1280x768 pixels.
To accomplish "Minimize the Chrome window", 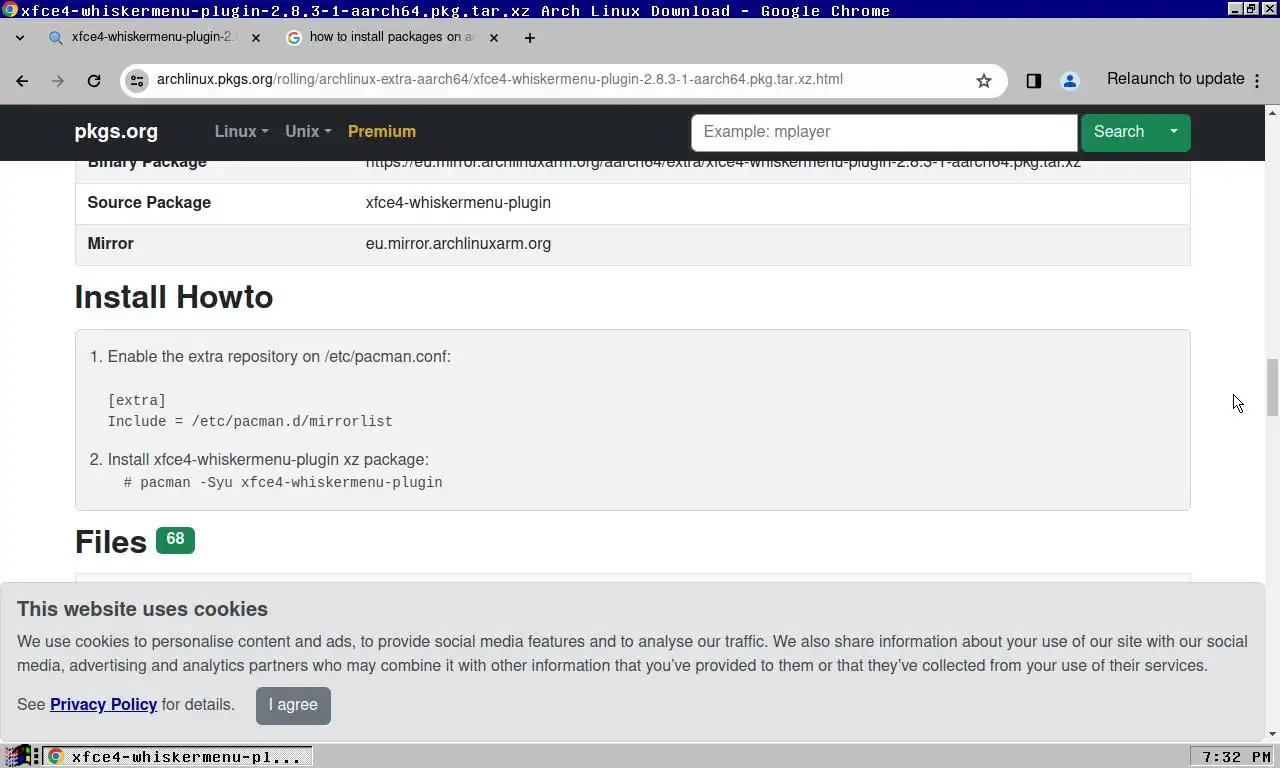I will (x=1235, y=9).
